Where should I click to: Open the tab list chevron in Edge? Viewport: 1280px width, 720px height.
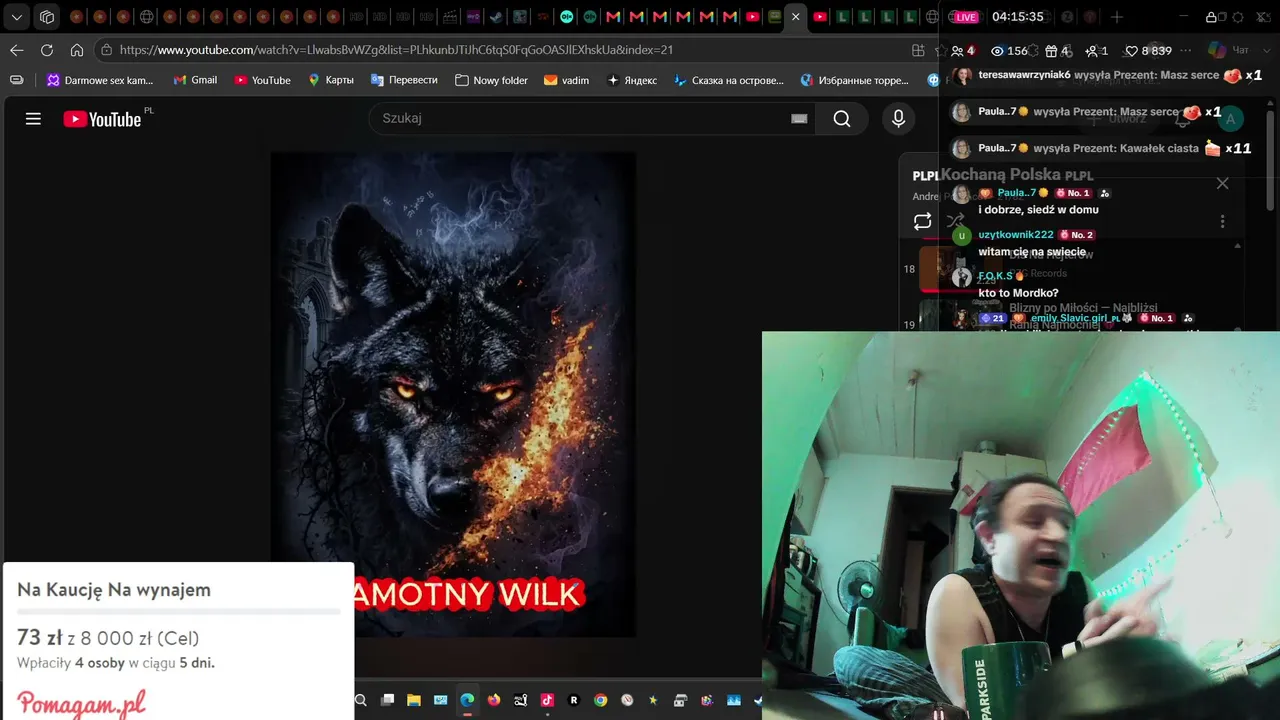(17, 17)
